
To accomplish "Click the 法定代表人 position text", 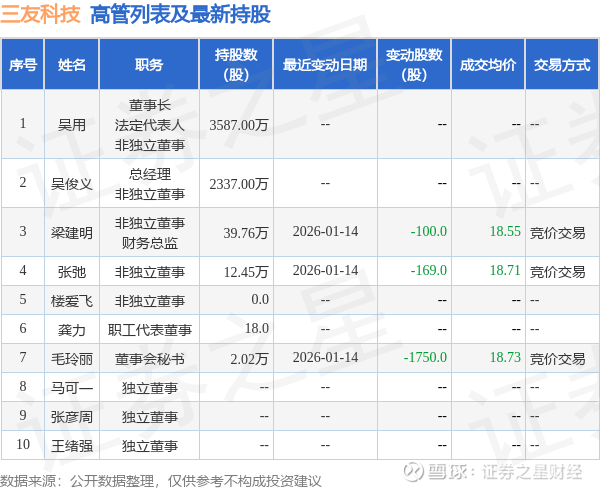I will pos(149,125).
